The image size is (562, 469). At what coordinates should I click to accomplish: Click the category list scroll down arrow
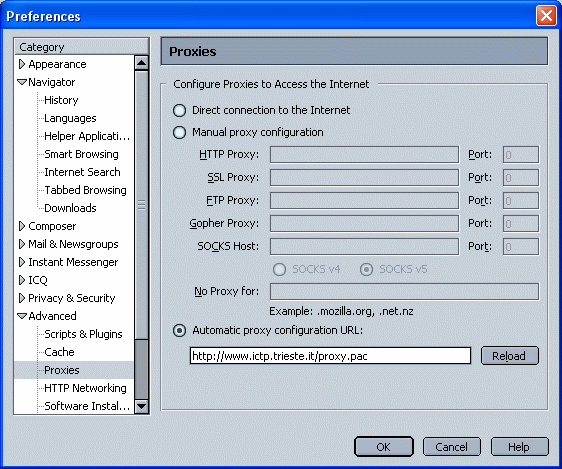(x=142, y=406)
